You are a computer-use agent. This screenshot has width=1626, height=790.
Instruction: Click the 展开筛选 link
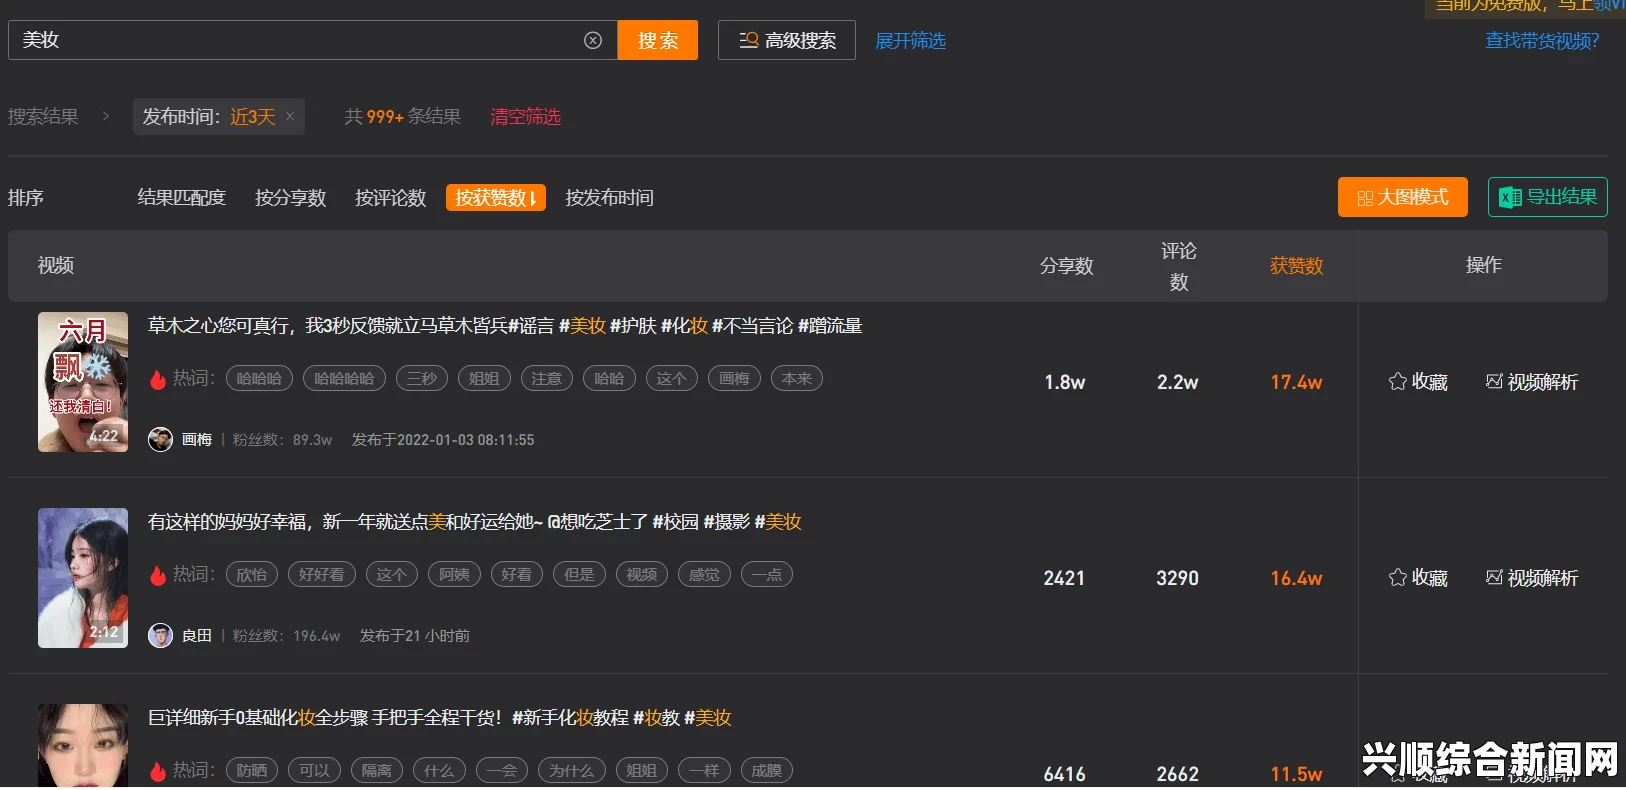910,41
